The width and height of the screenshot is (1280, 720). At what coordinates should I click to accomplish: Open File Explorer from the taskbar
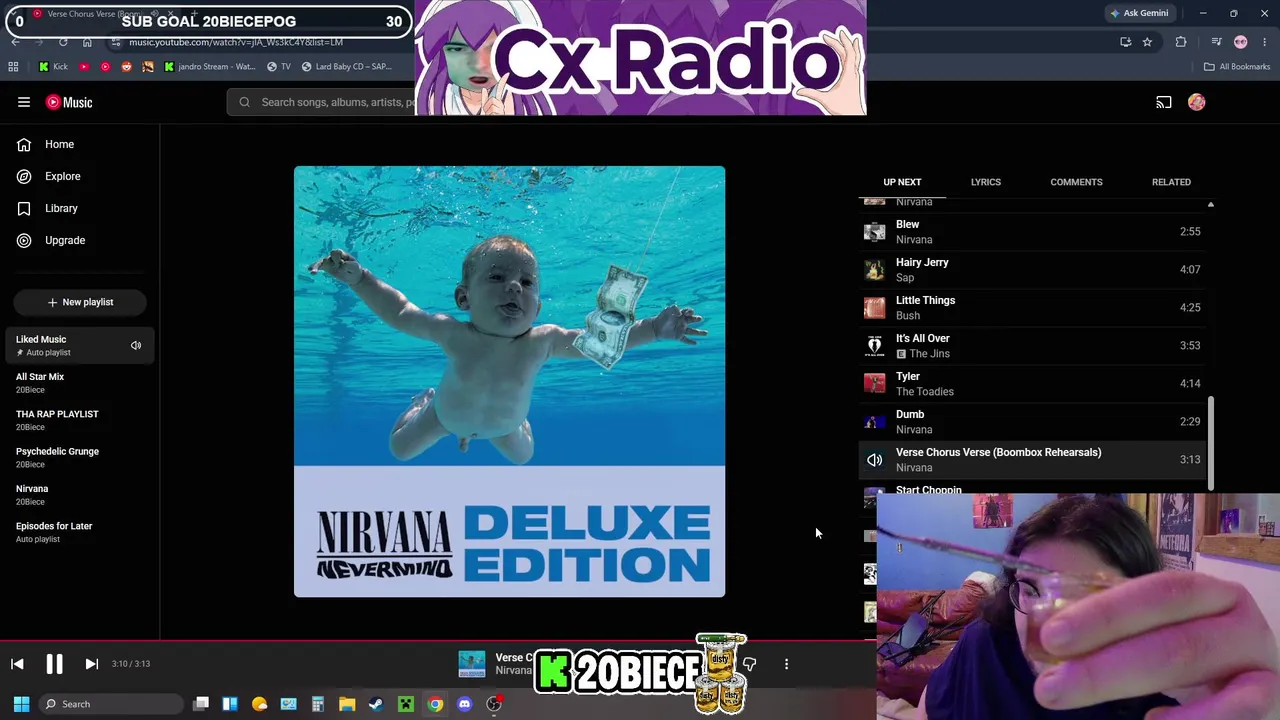[x=347, y=704]
